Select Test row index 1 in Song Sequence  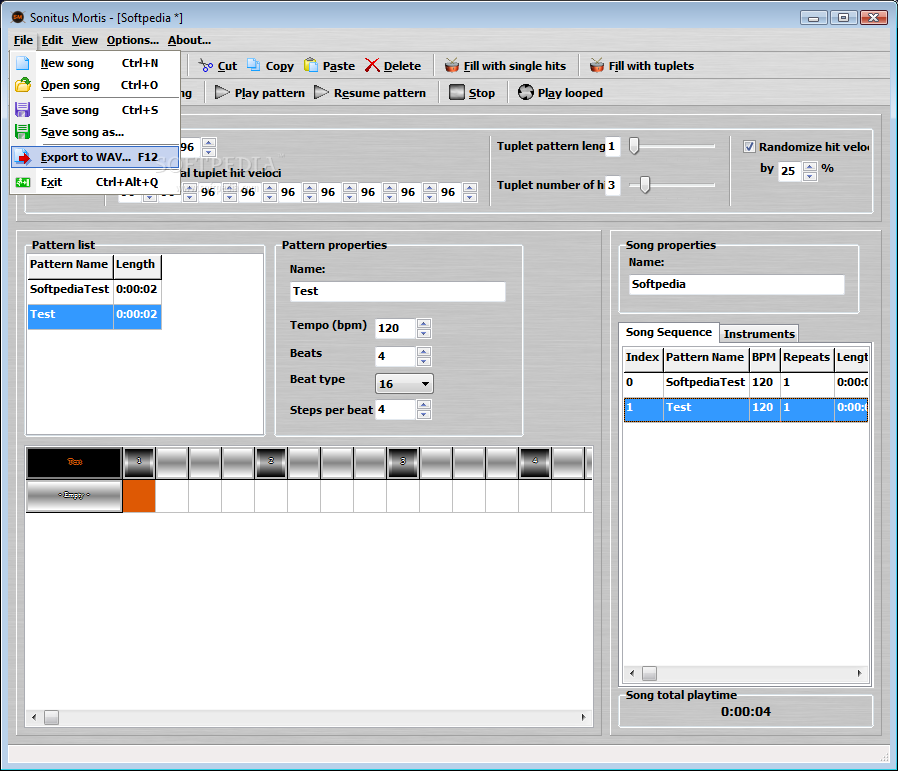[x=746, y=410]
